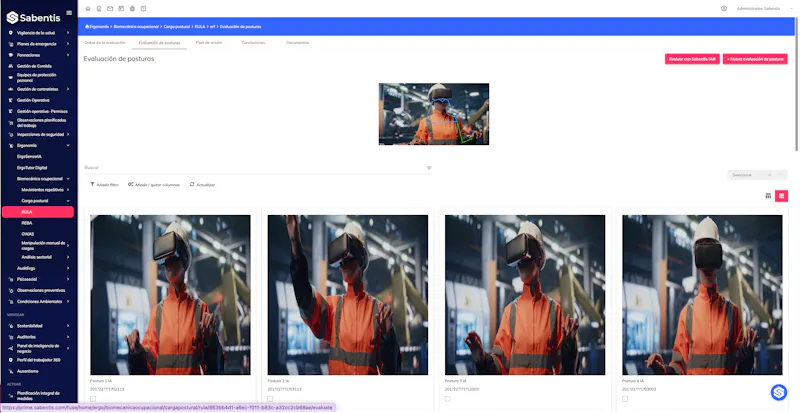Image resolution: width=800 pixels, height=413 pixels.
Task: Click the search filter funnel icon
Action: coord(429,168)
